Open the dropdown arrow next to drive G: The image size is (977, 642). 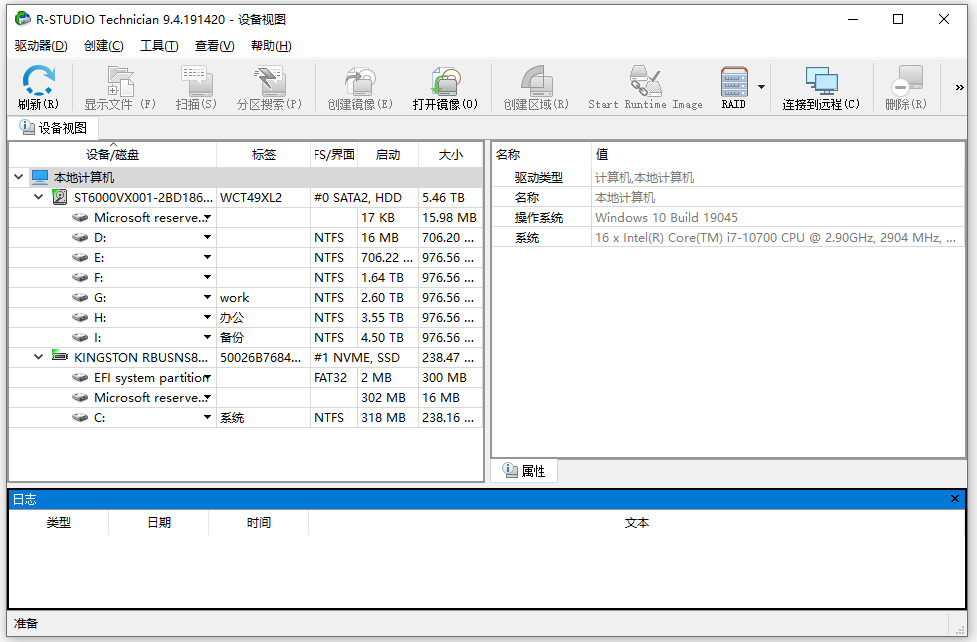click(x=206, y=297)
